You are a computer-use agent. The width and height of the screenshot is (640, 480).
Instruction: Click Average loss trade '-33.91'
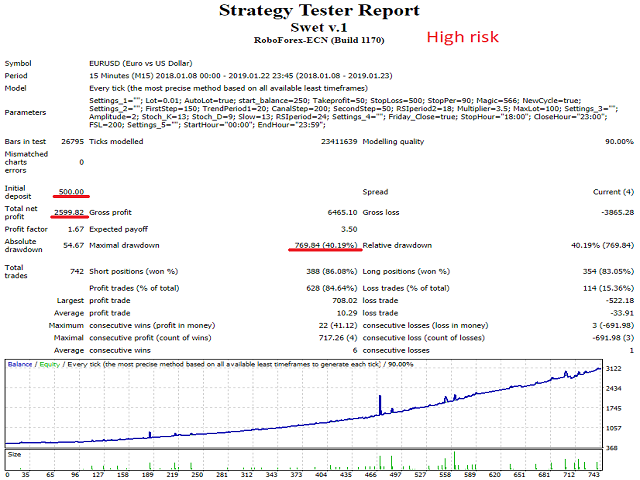tap(622, 313)
